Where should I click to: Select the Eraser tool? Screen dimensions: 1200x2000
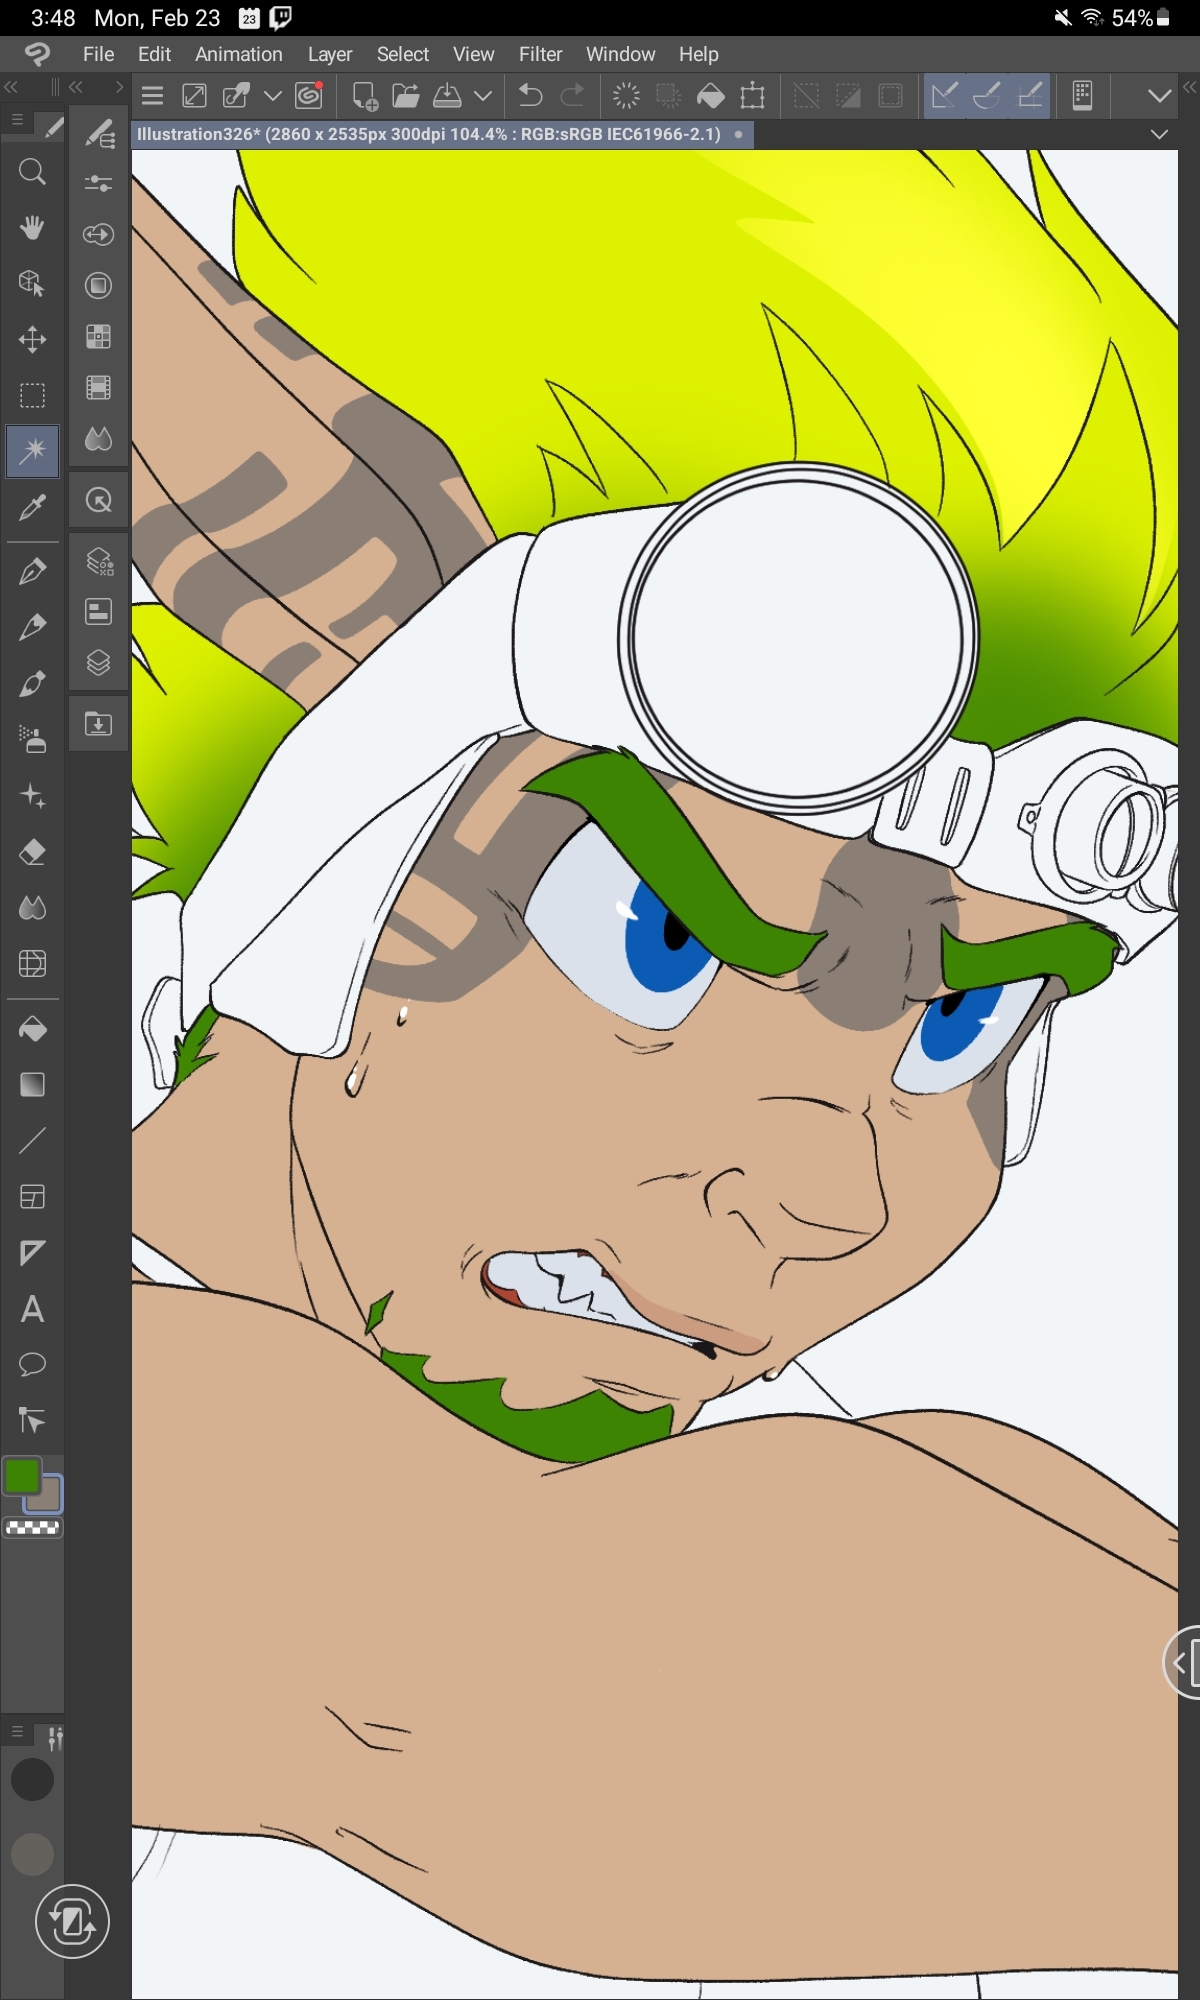point(32,852)
